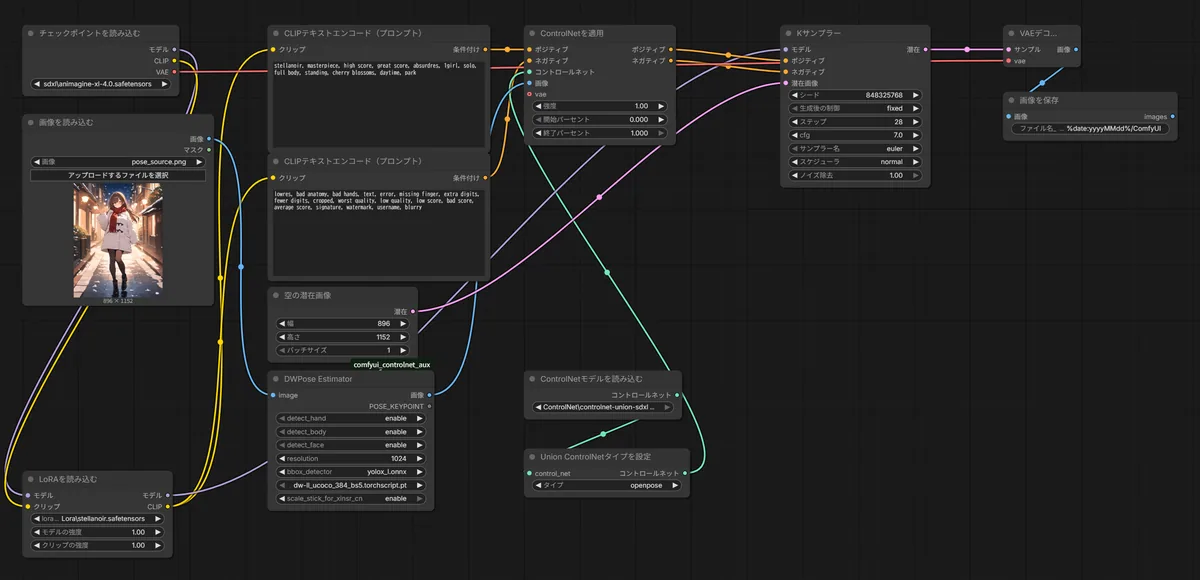Image resolution: width=1200 pixels, height=580 pixels.
Task: Collapse the DWPose Estimator node via its title dot
Action: (277, 379)
